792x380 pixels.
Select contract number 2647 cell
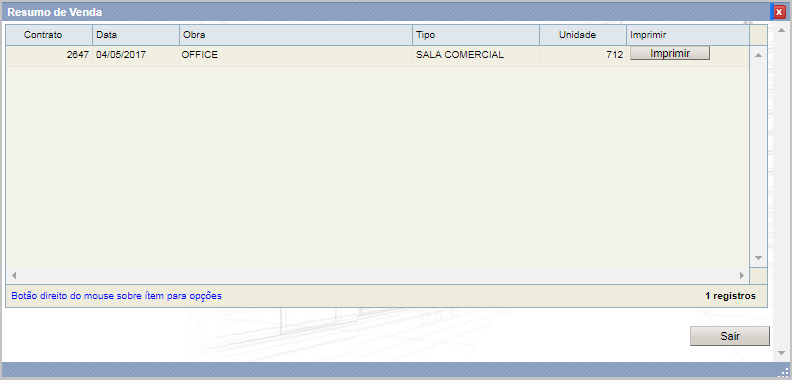point(49,55)
